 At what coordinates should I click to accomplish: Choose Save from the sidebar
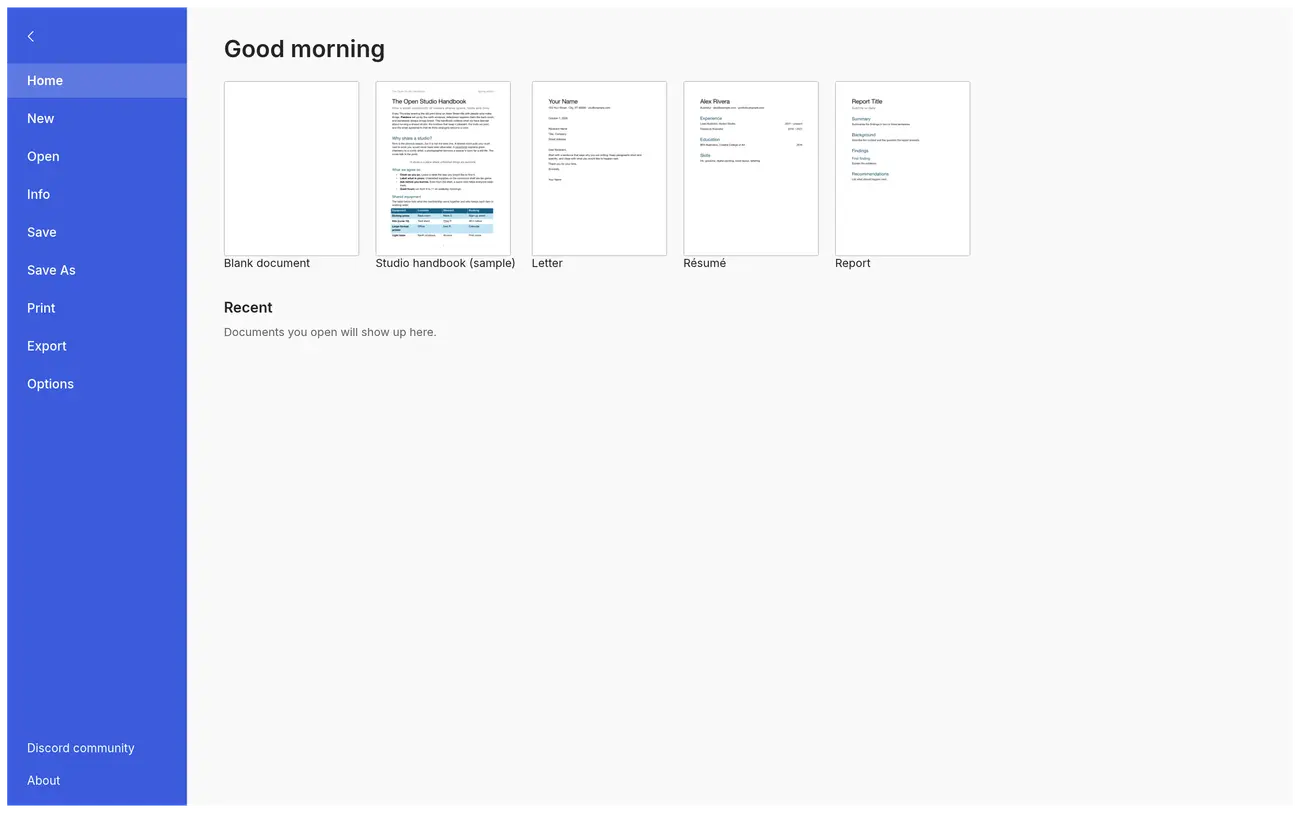pos(97,233)
